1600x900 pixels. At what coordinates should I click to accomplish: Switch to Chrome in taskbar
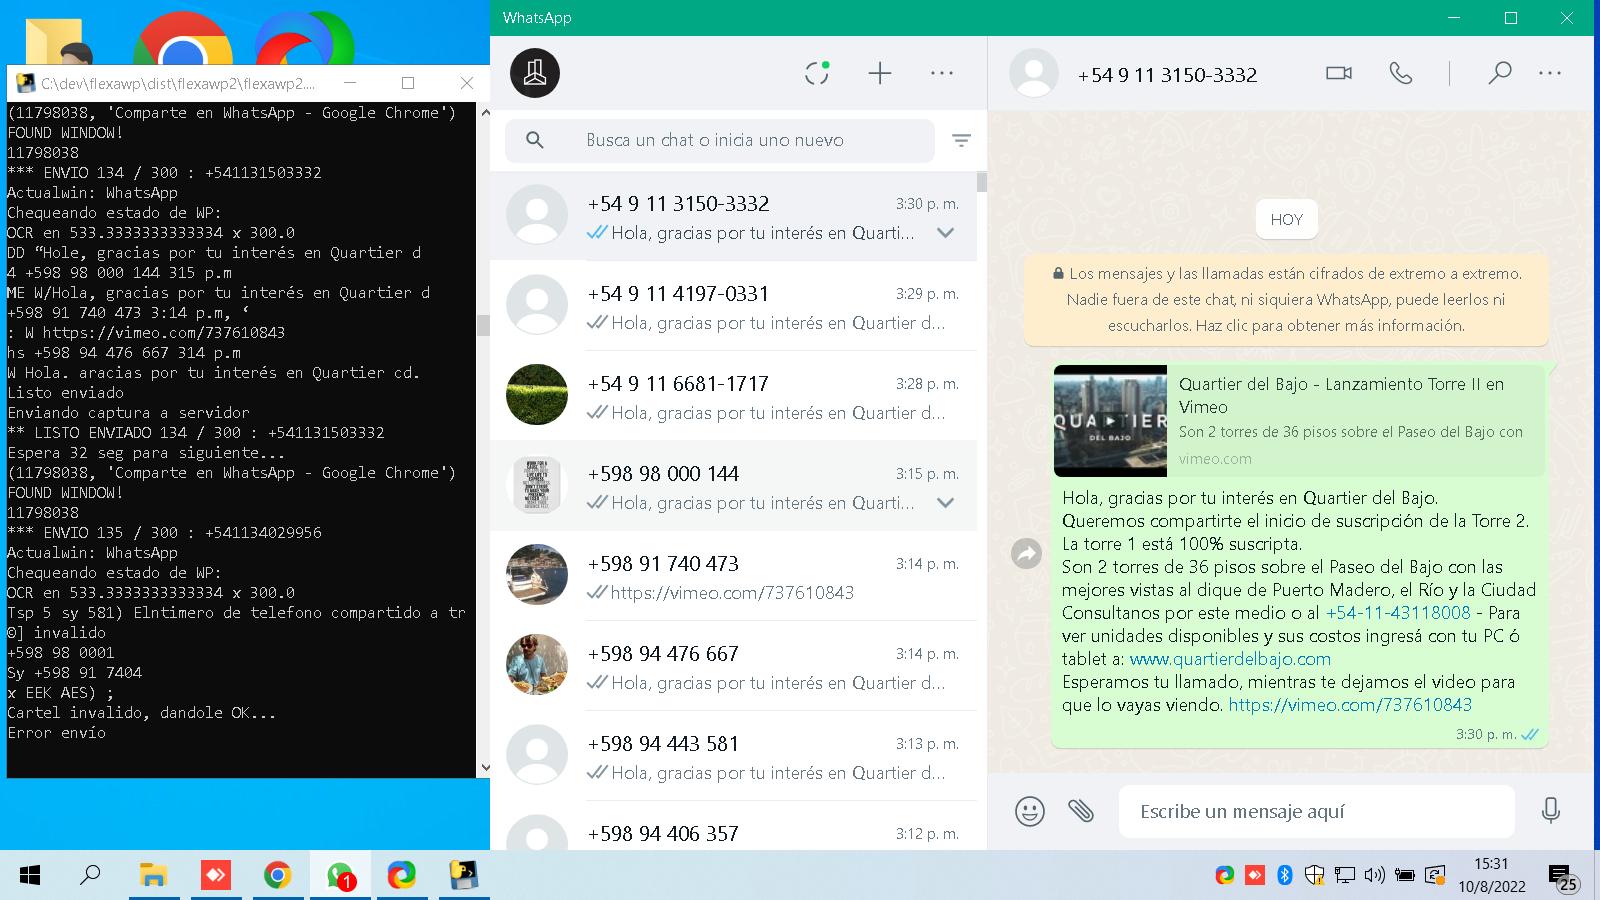[277, 876]
